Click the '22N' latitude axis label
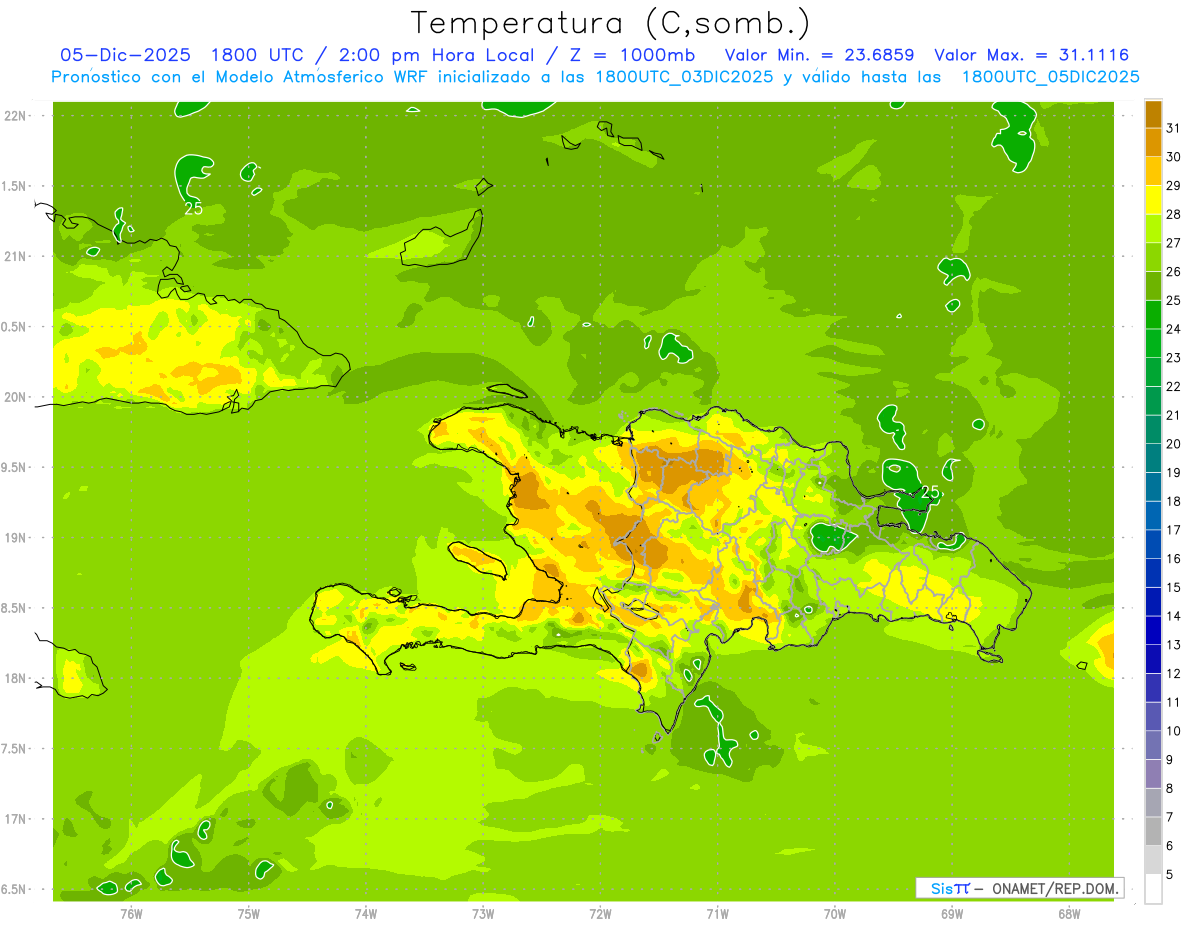Viewport: 1200px width, 927px height. 17,116
